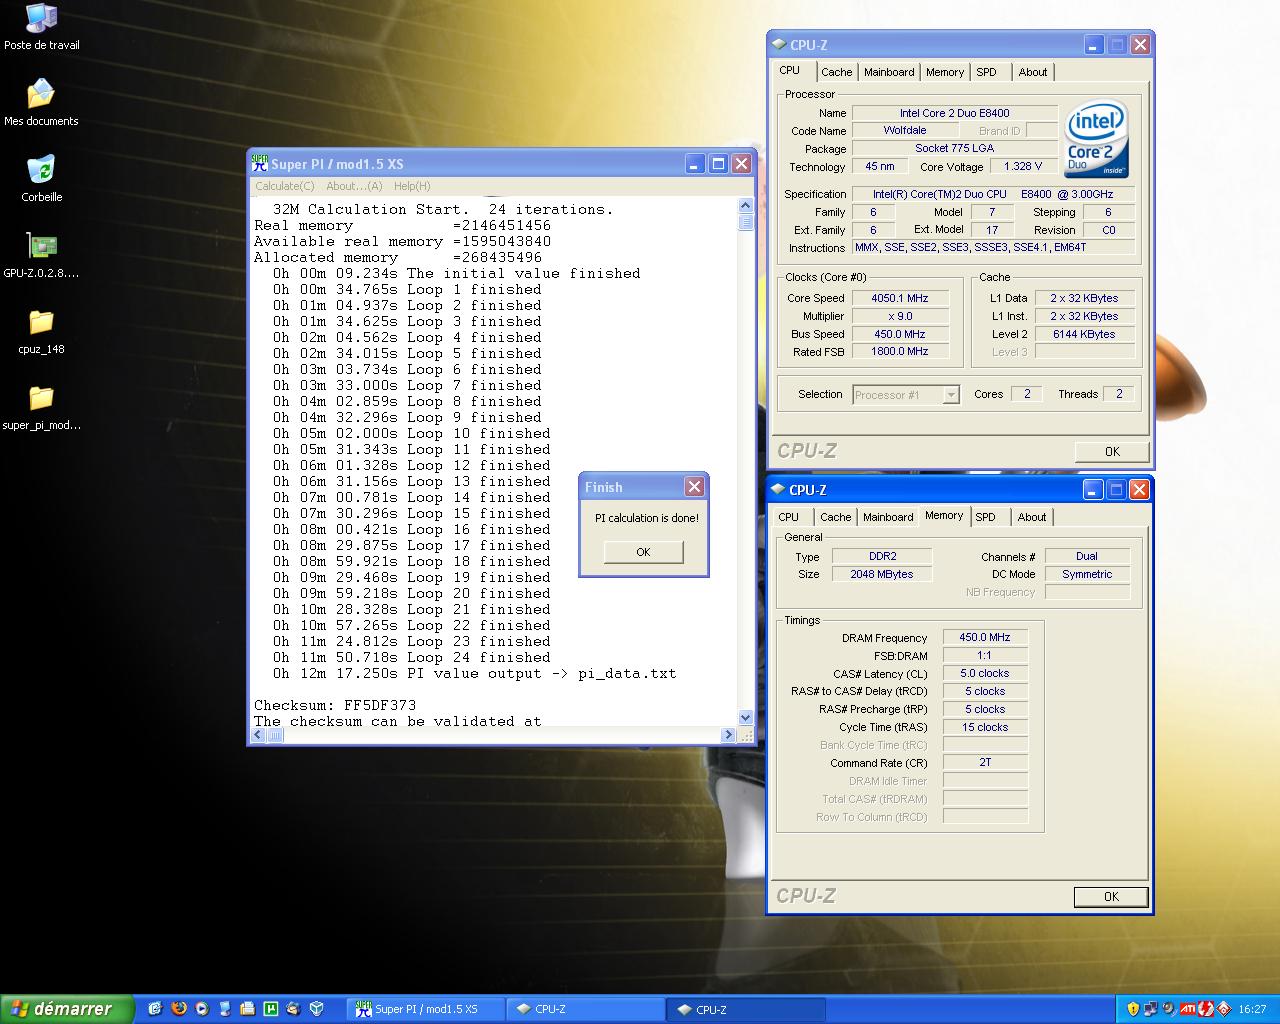Image resolution: width=1280 pixels, height=1024 pixels.
Task: Click the DRAM Frequency 450.0 MHz field
Action: (x=985, y=637)
